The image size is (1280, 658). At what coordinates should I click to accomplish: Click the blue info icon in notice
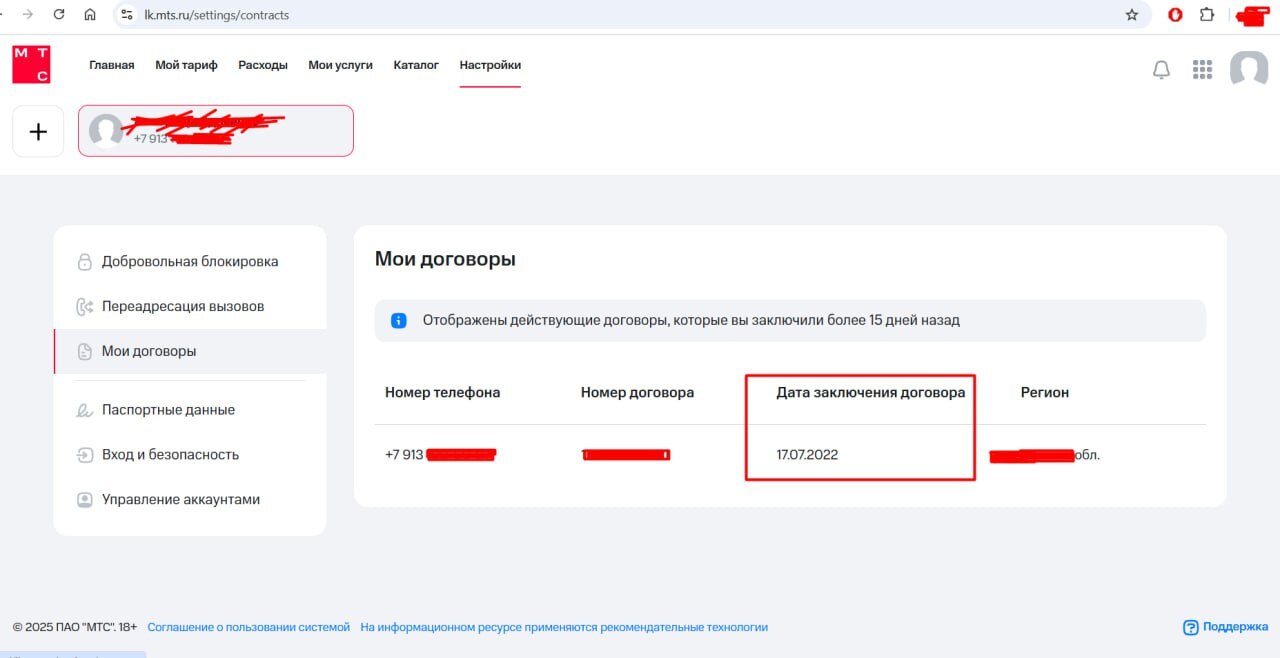399,321
